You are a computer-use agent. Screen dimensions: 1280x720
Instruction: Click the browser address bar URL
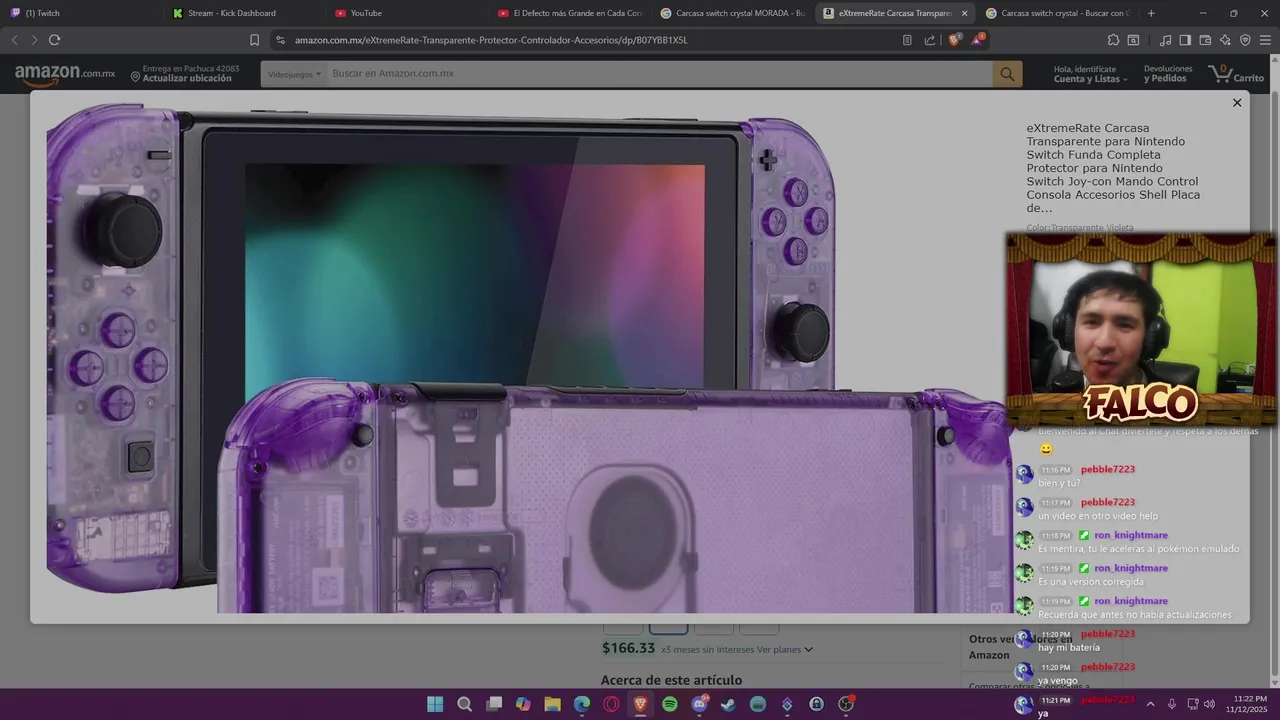491,40
